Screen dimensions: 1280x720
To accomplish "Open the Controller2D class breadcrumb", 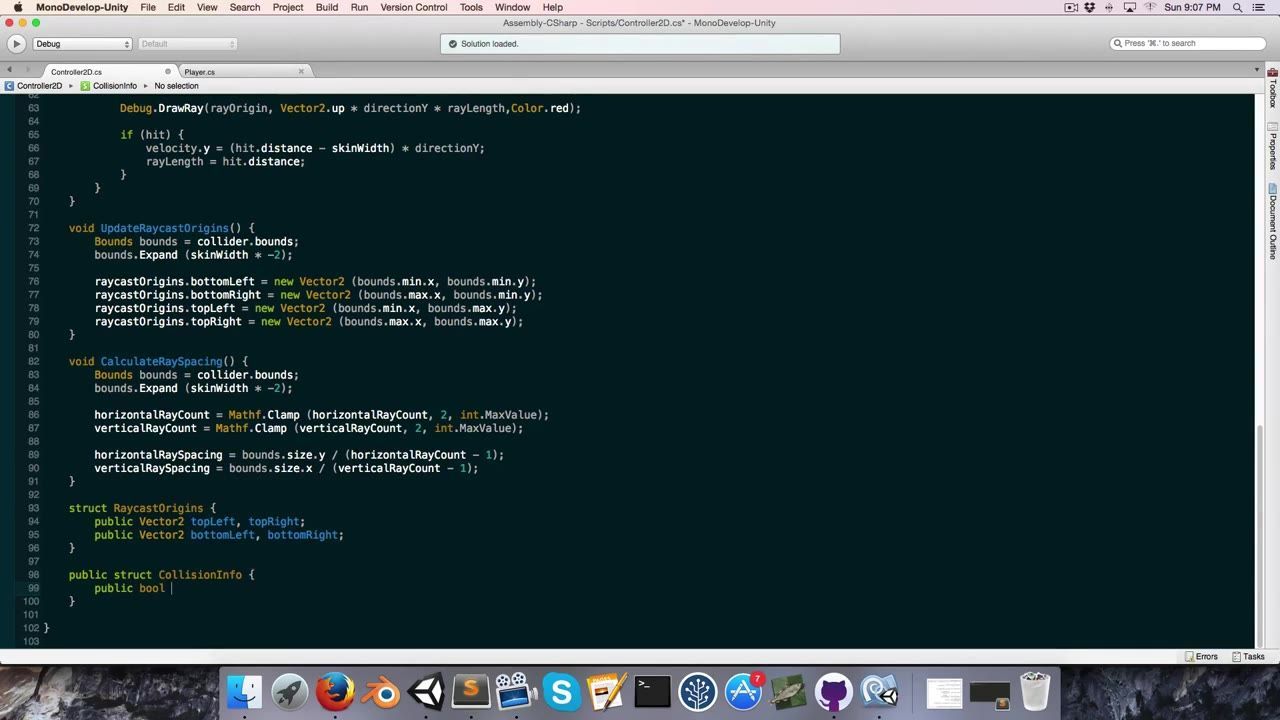I will (x=33, y=86).
